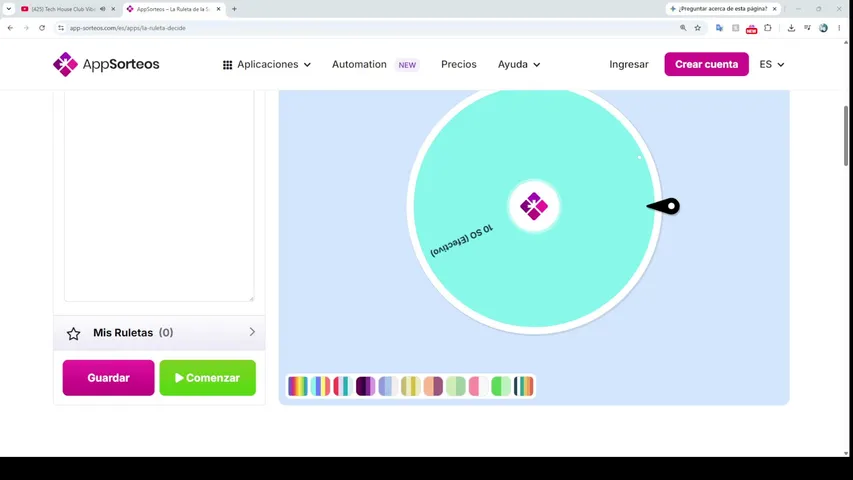Open the extensions puzzle icon
This screenshot has width=853, height=480.
click(x=768, y=28)
